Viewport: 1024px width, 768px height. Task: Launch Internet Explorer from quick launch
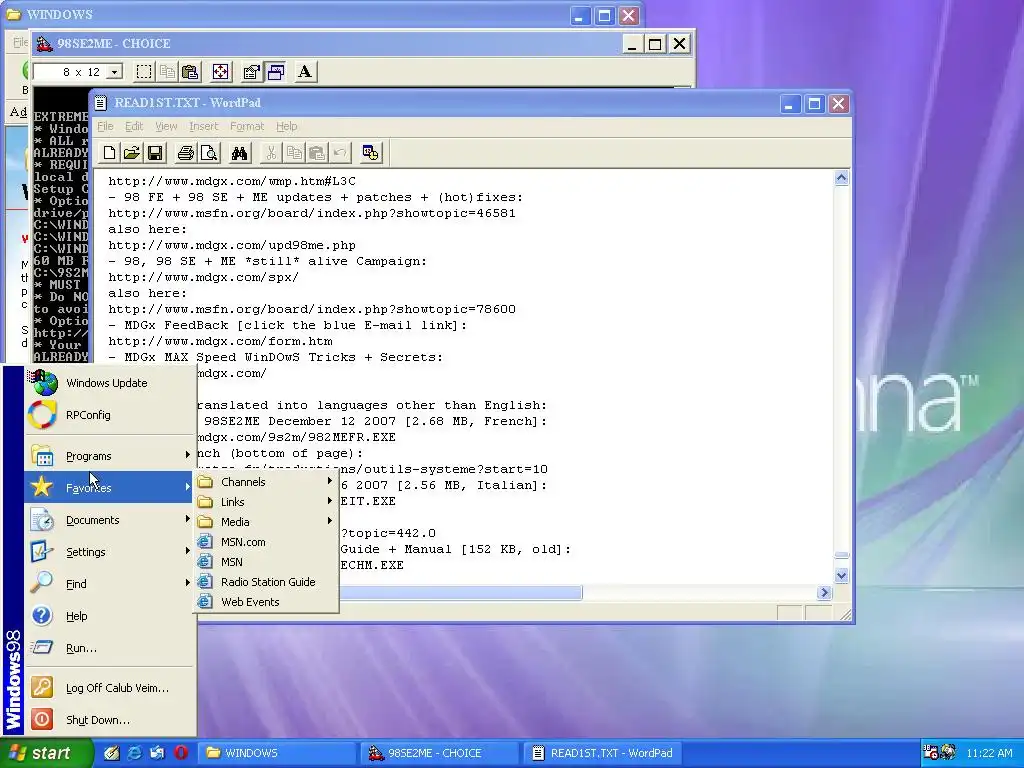click(x=135, y=753)
